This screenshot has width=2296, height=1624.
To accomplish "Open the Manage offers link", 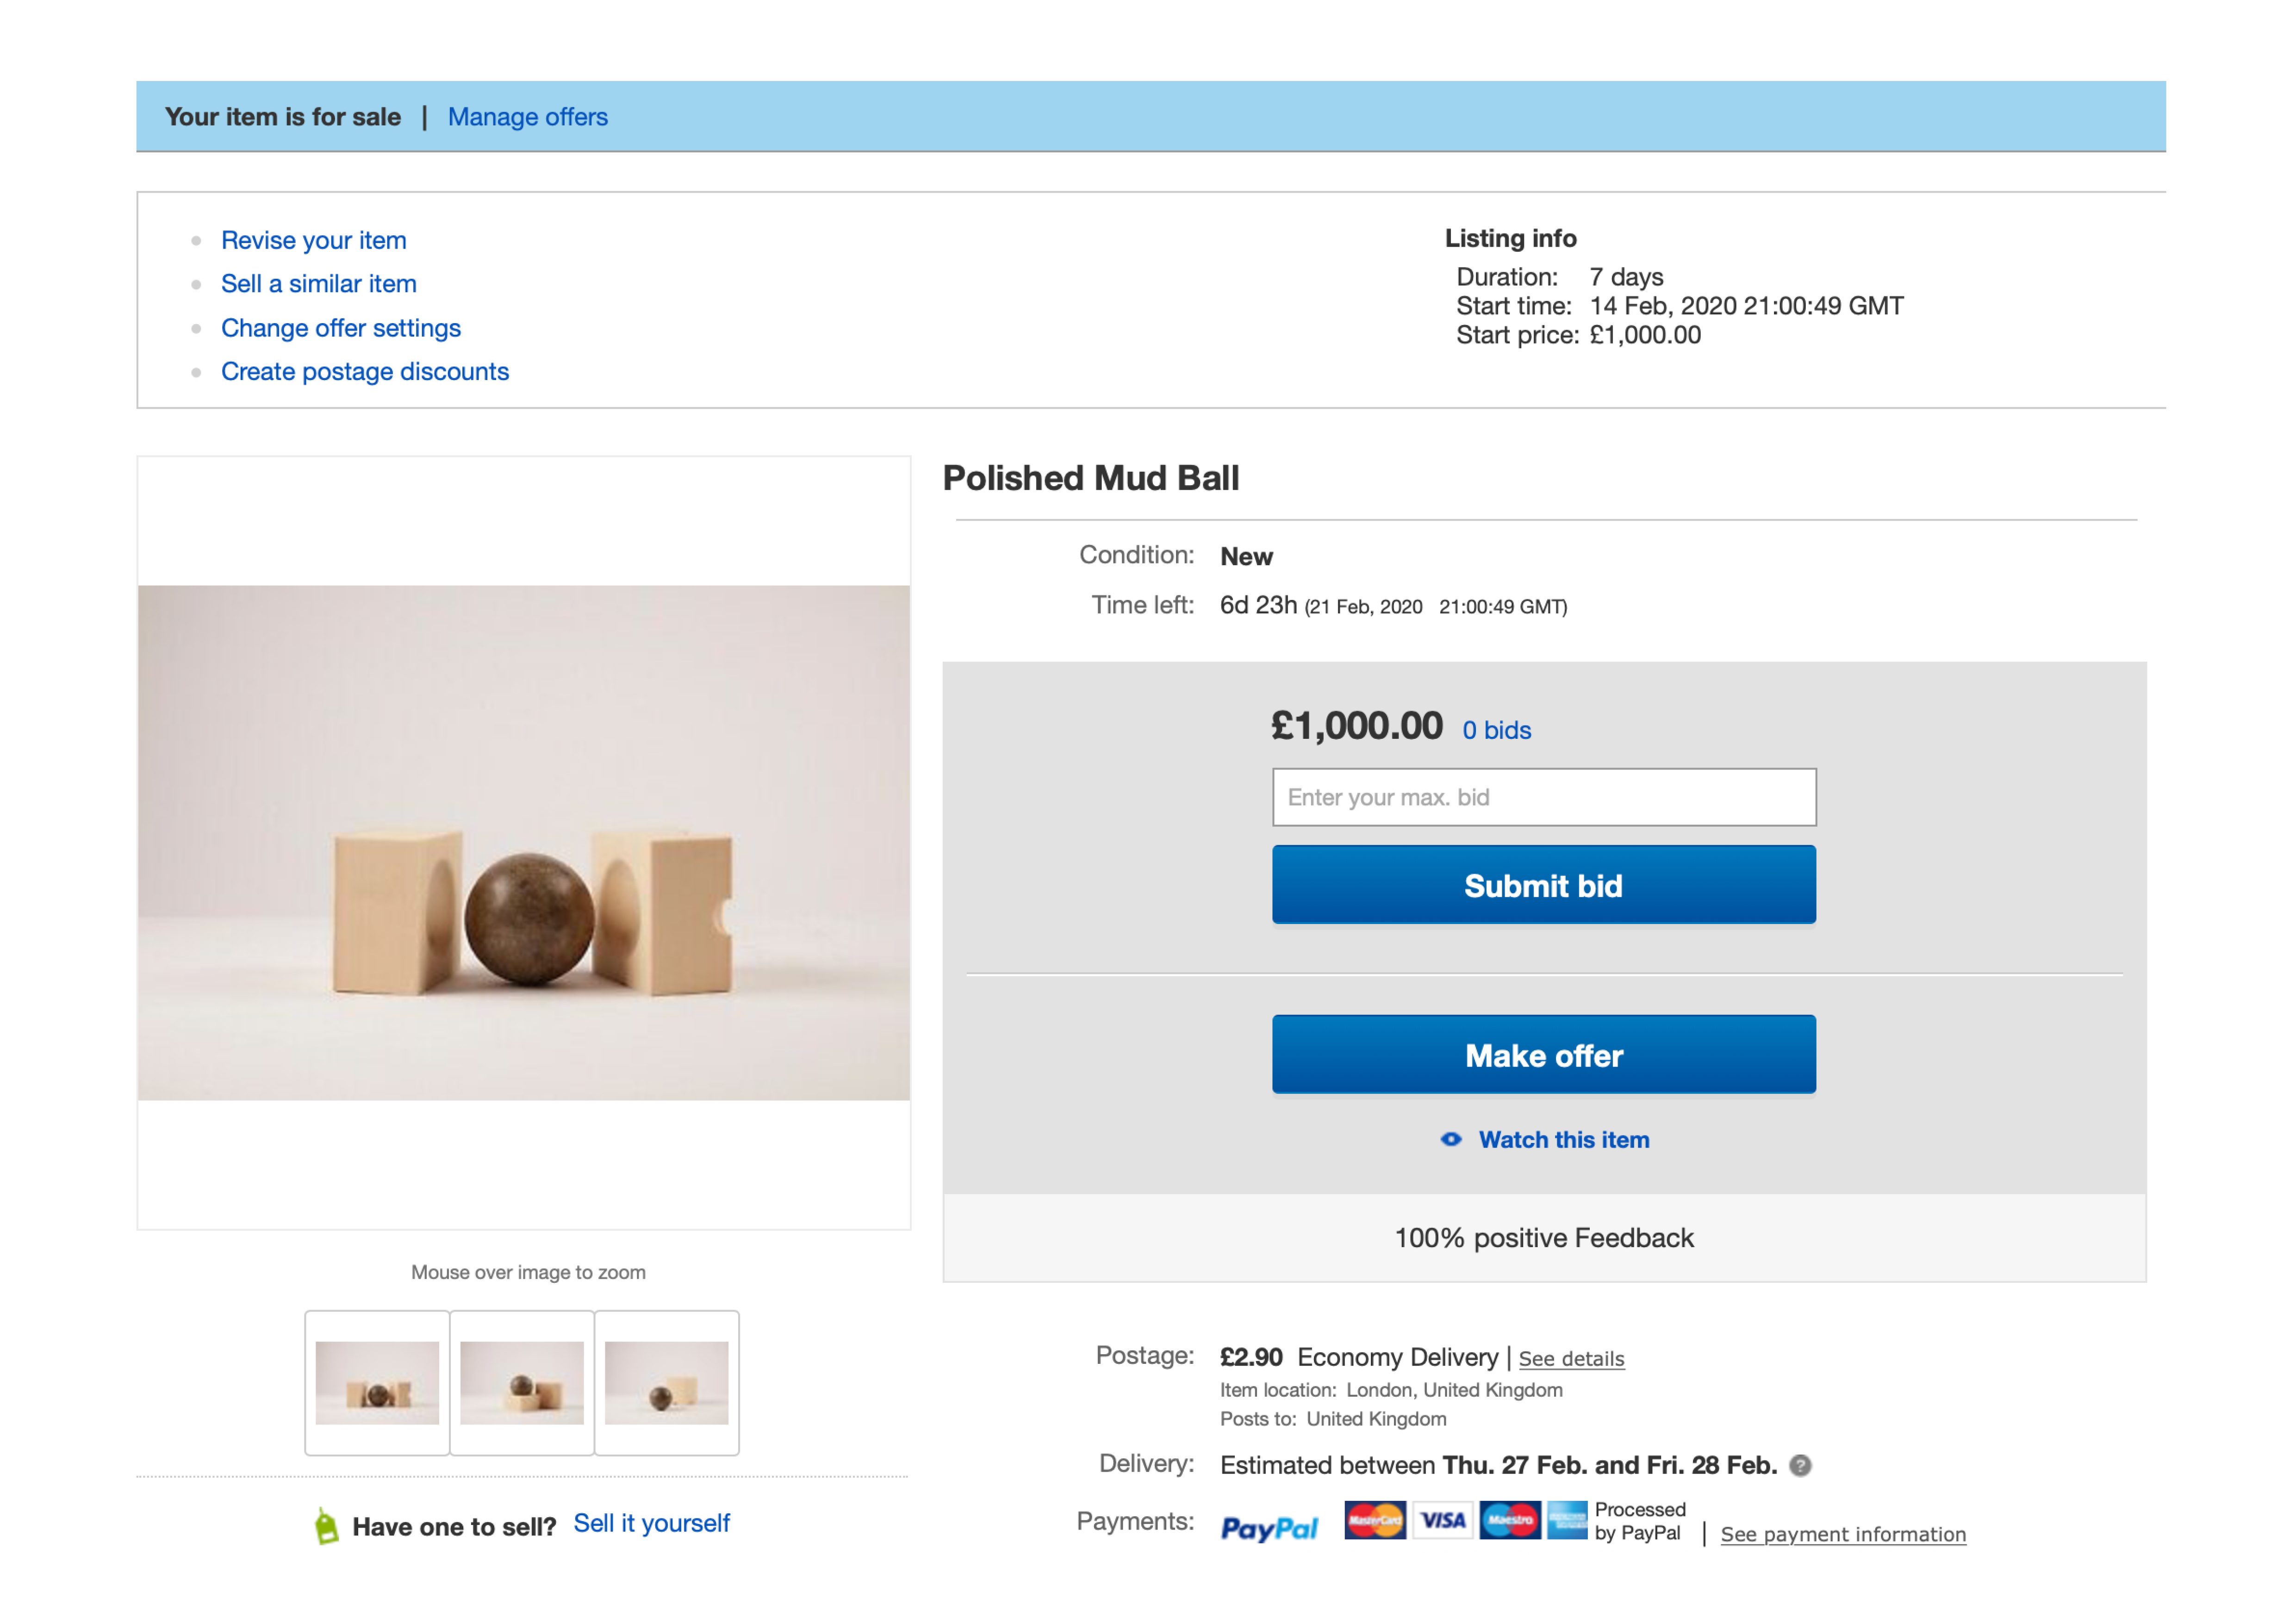I will [x=527, y=117].
